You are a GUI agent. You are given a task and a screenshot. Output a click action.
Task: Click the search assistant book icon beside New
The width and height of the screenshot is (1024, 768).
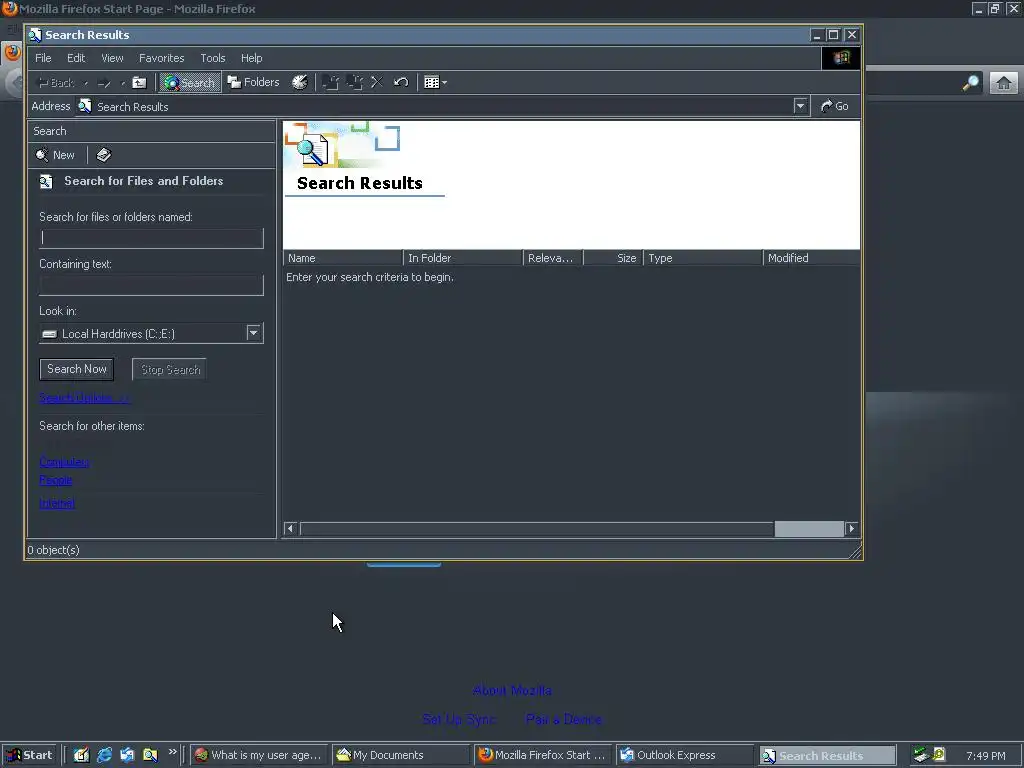click(104, 155)
